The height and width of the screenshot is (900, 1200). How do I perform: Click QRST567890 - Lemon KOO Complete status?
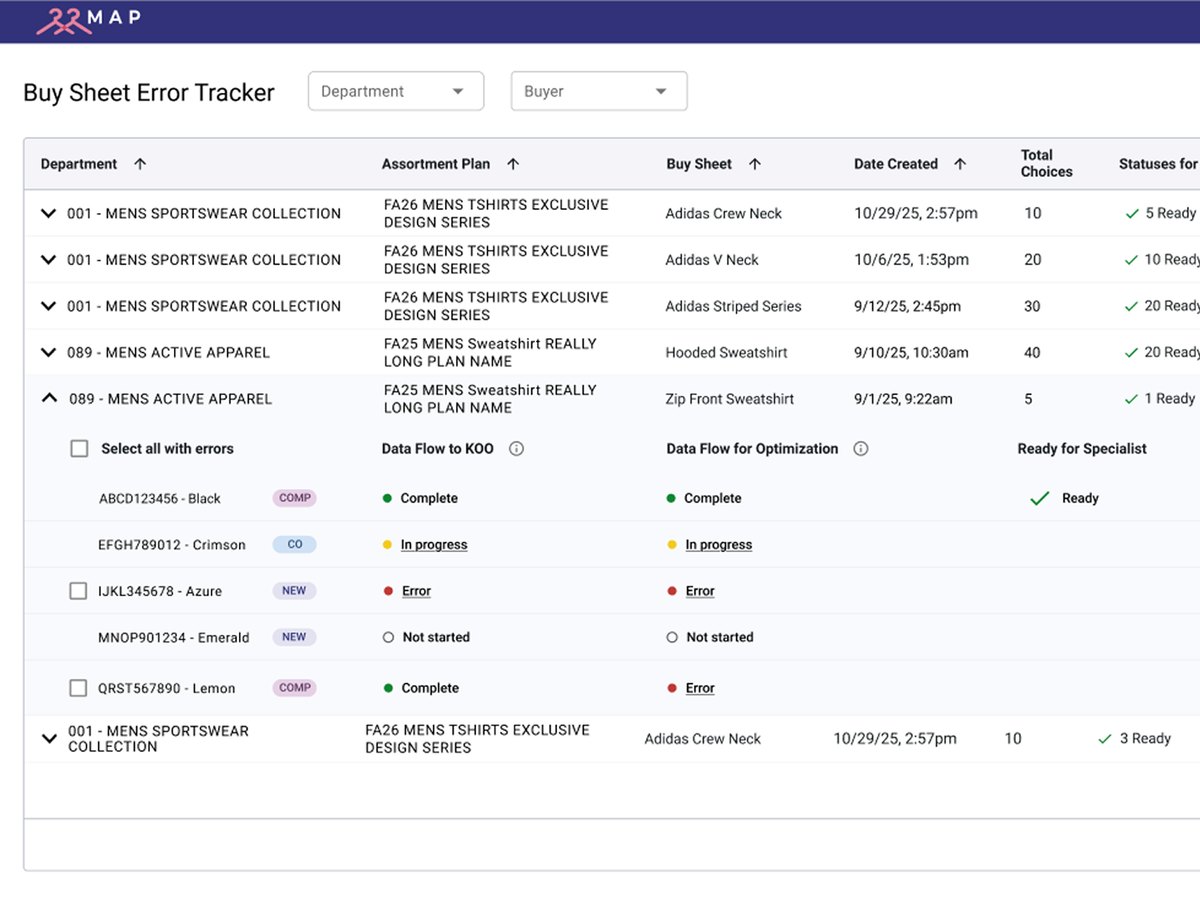[x=430, y=688]
